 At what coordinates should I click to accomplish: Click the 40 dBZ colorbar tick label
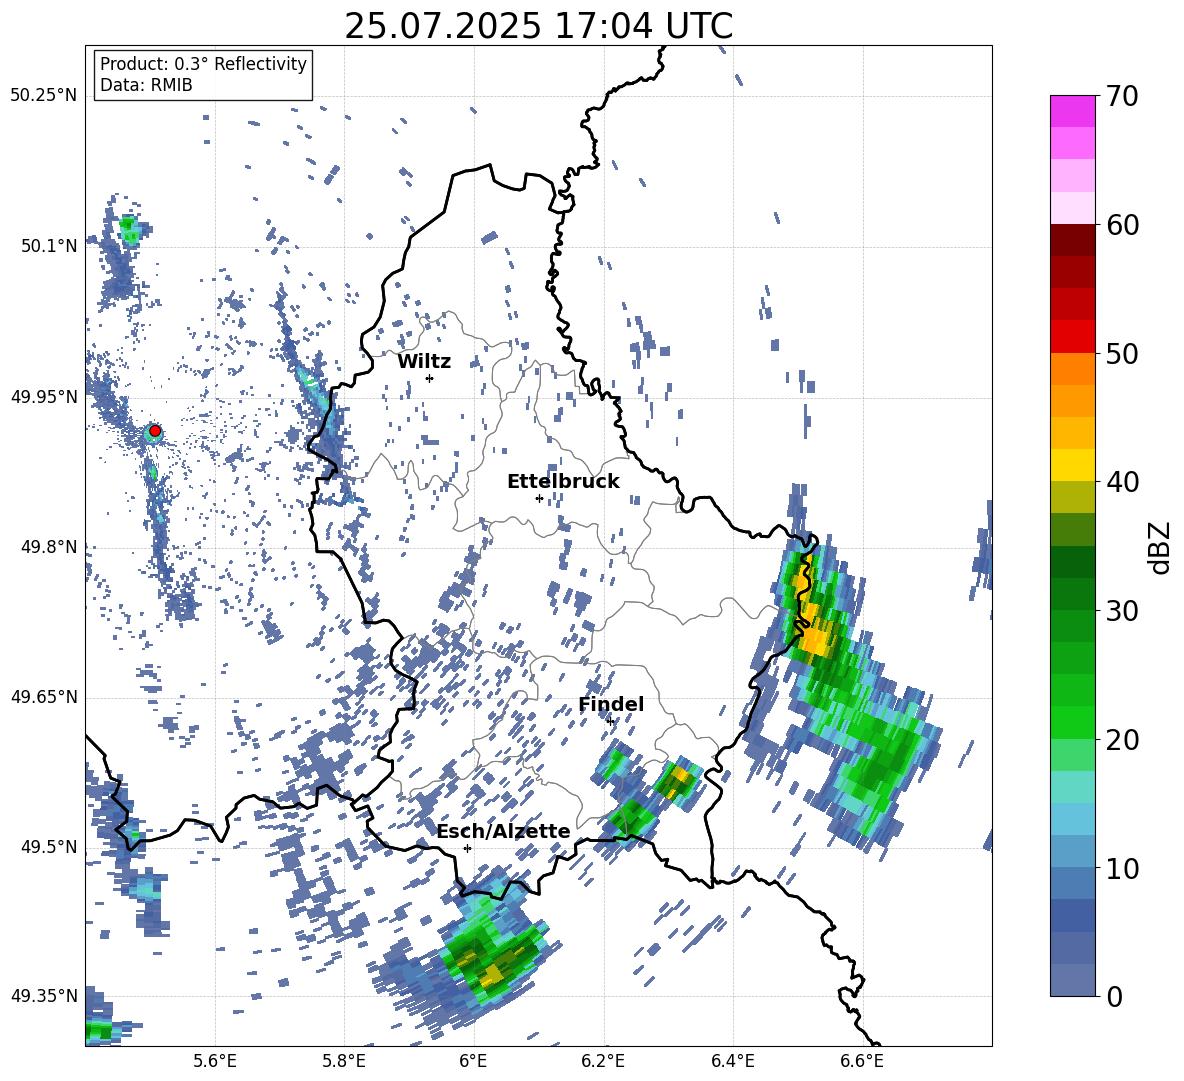click(x=1121, y=482)
